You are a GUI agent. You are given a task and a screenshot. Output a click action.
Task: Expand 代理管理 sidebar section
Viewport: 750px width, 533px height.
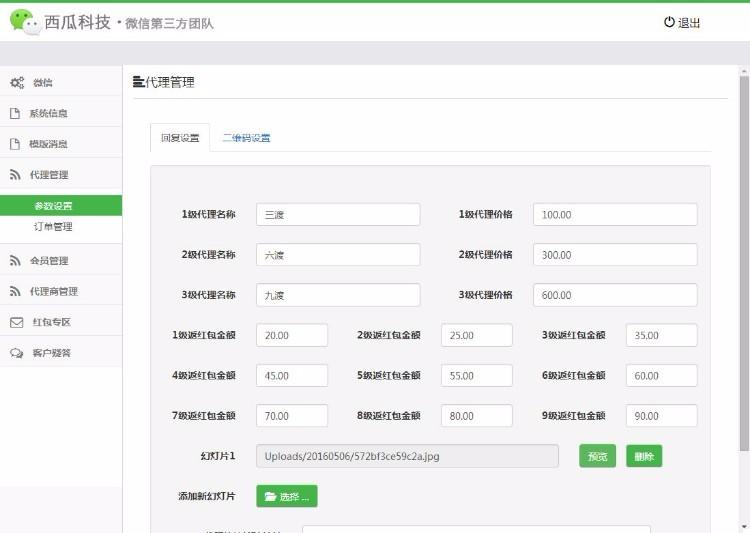(x=61, y=175)
